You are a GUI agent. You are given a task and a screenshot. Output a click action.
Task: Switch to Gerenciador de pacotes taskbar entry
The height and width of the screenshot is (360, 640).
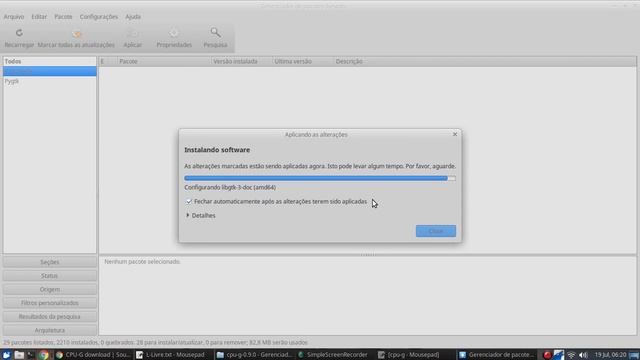(496, 355)
